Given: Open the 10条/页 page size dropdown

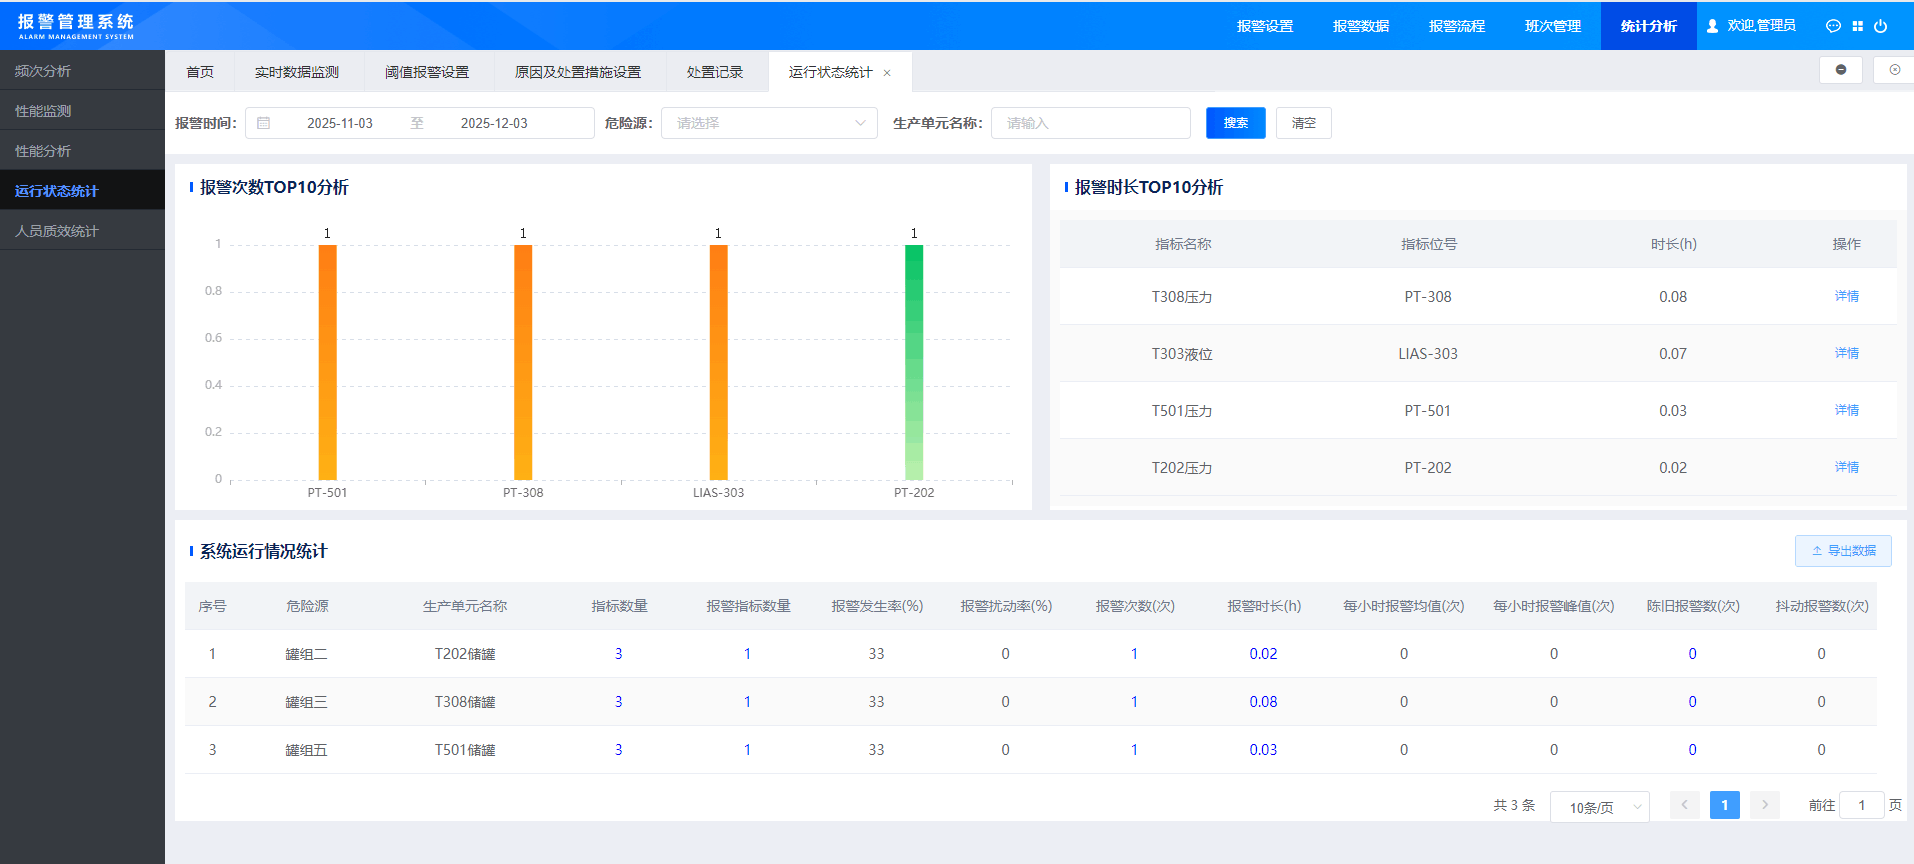Looking at the screenshot, I should (1599, 807).
